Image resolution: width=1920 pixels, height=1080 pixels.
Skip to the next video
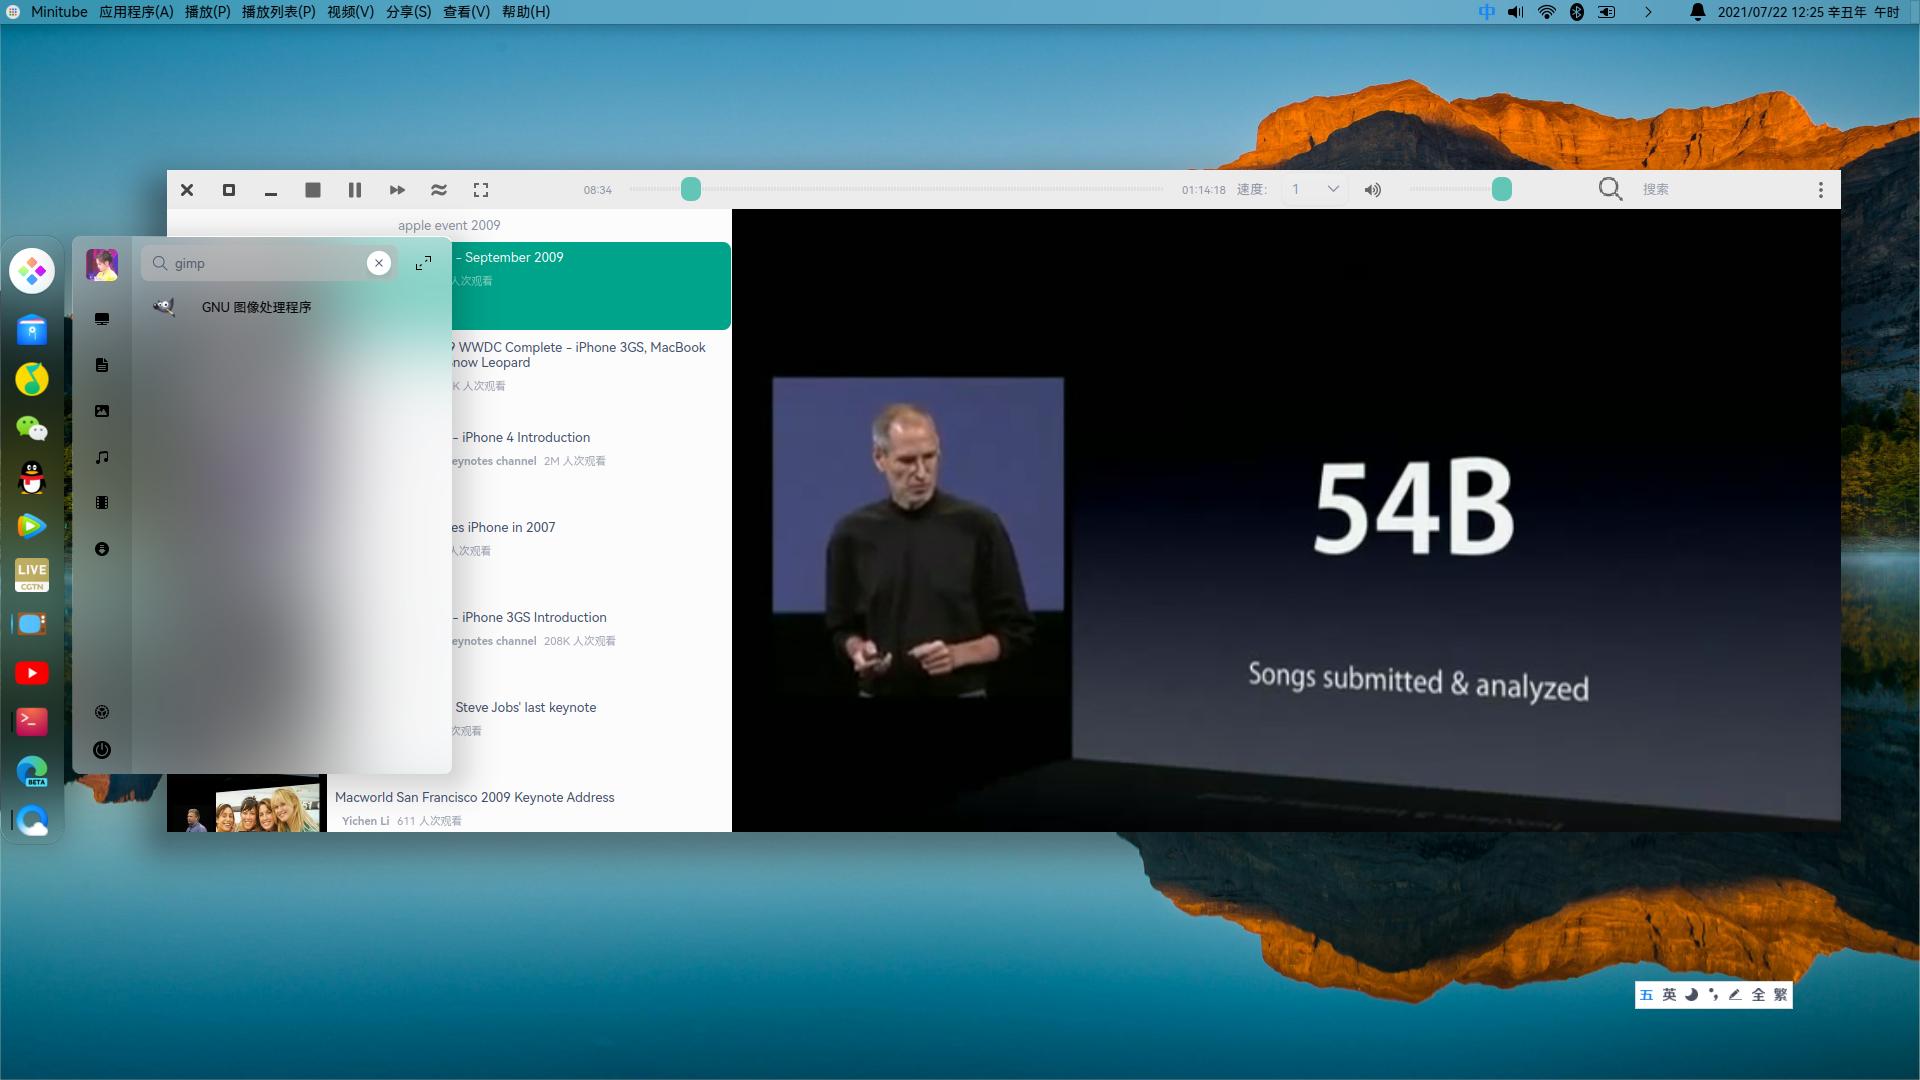(x=397, y=190)
